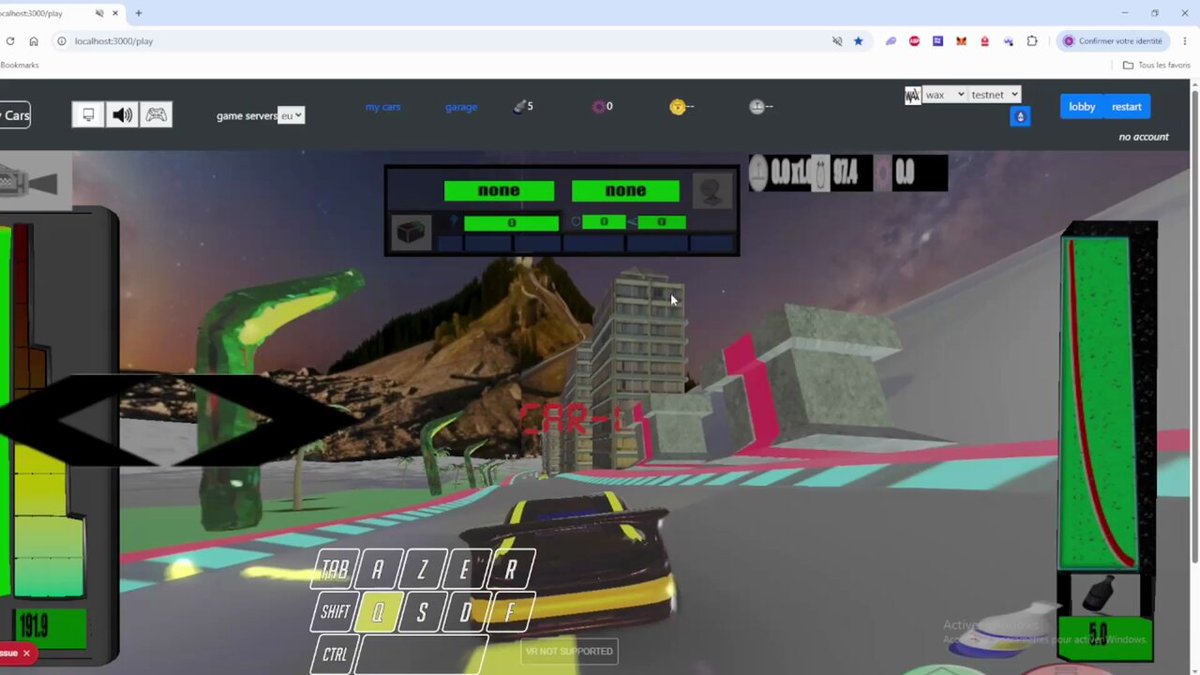Screen dimensions: 1200x675
Task: Click the monitor display icon button
Action: [x=88, y=115]
